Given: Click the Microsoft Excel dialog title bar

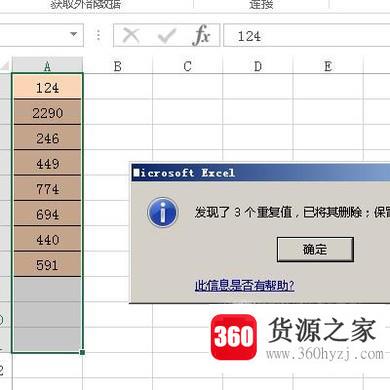Looking at the screenshot, I should [261, 173].
